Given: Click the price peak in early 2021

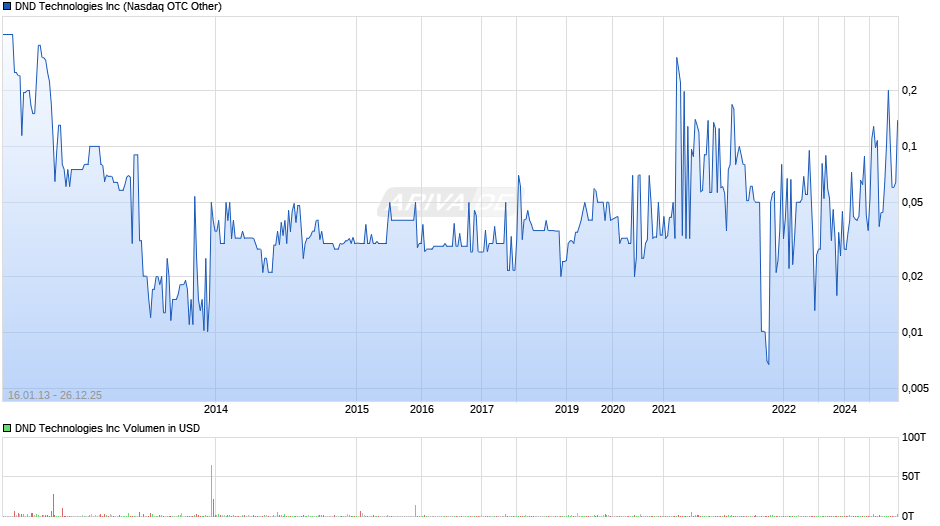Looking at the screenshot, I should pyautogui.click(x=677, y=58).
